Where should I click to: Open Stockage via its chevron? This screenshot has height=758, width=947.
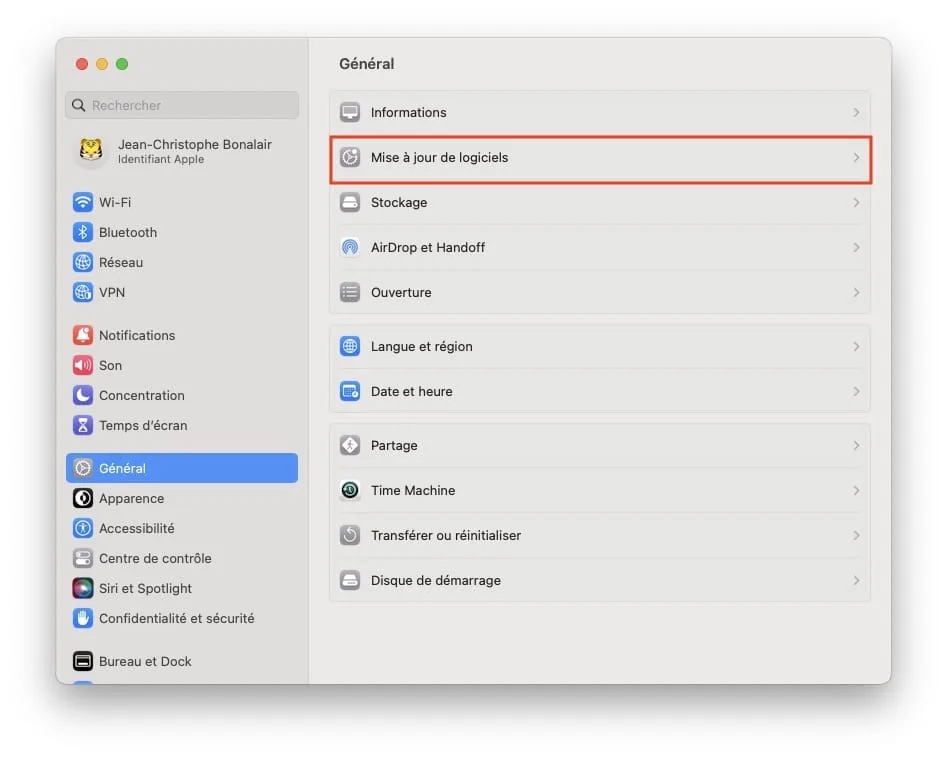856,202
